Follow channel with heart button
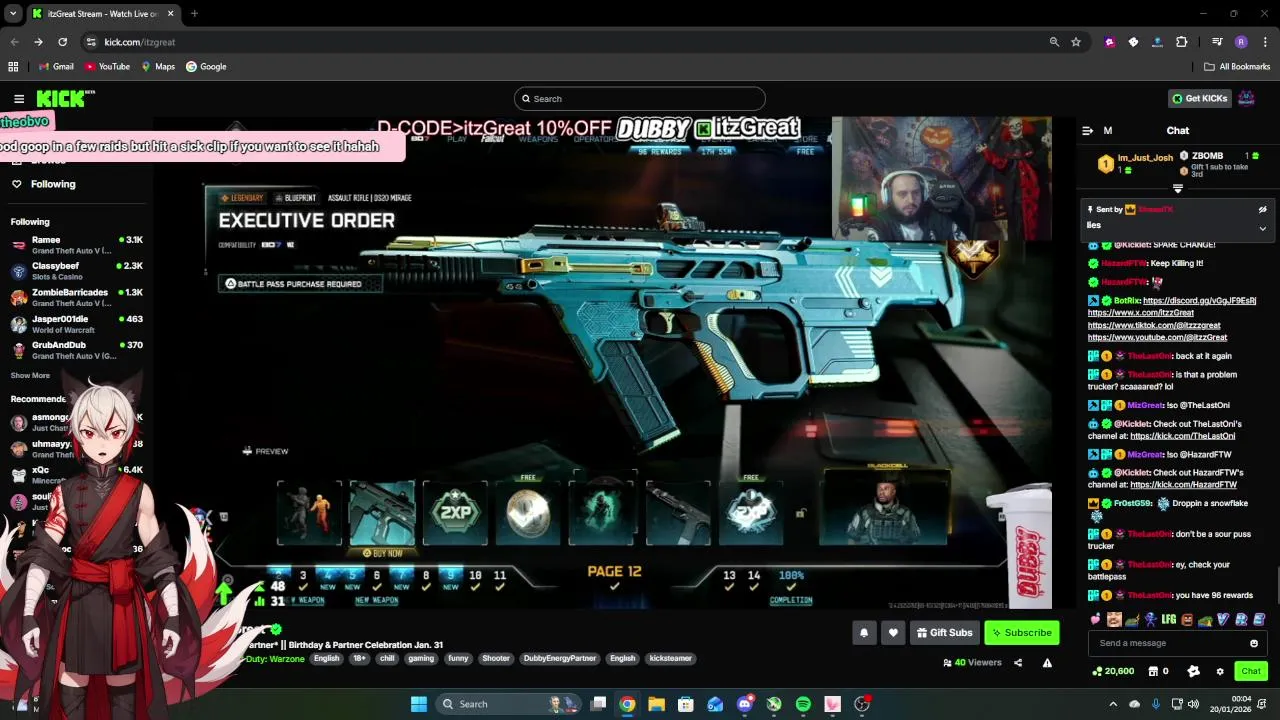1280x720 pixels. [893, 633]
